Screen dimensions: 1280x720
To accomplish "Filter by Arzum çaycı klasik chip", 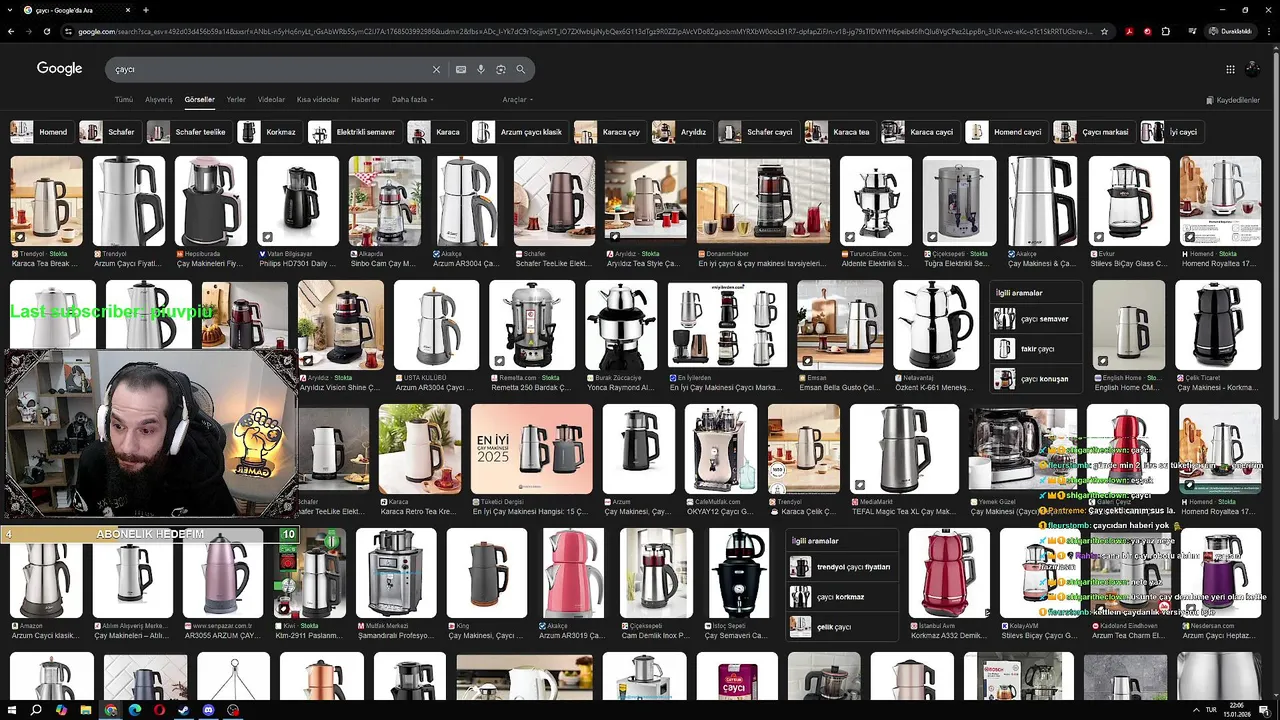I will [518, 132].
